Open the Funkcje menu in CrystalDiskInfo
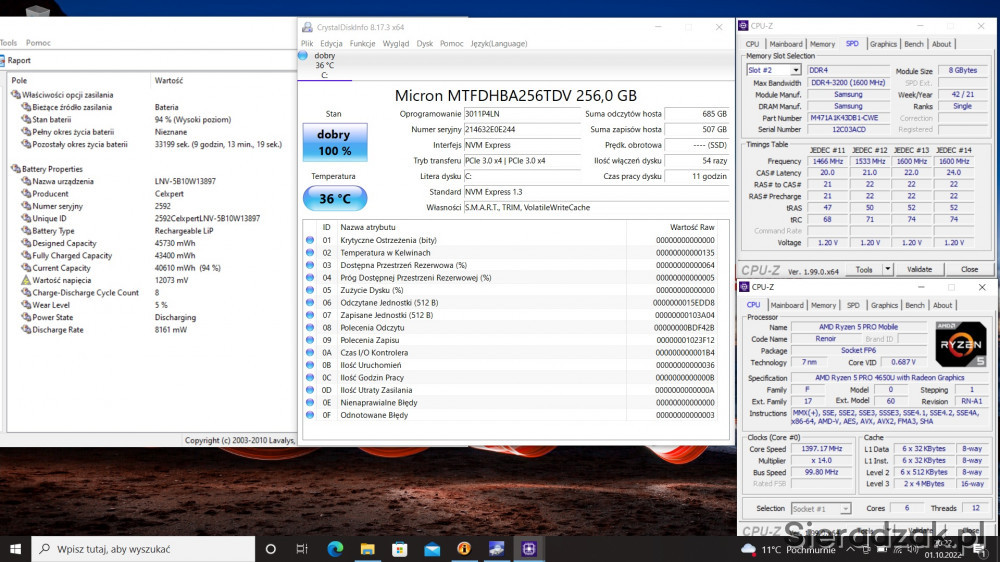Viewport: 1000px width, 562px height. tap(362, 44)
